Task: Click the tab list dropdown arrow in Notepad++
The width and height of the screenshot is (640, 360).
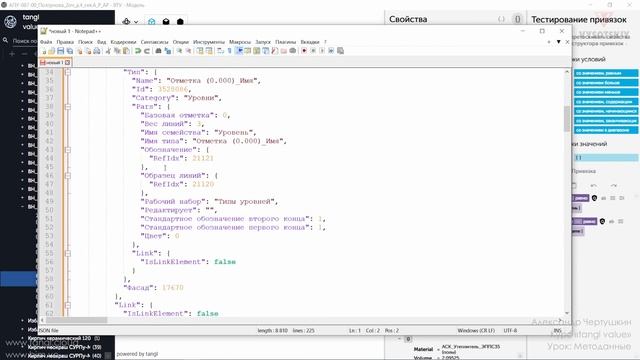Action: (558, 42)
